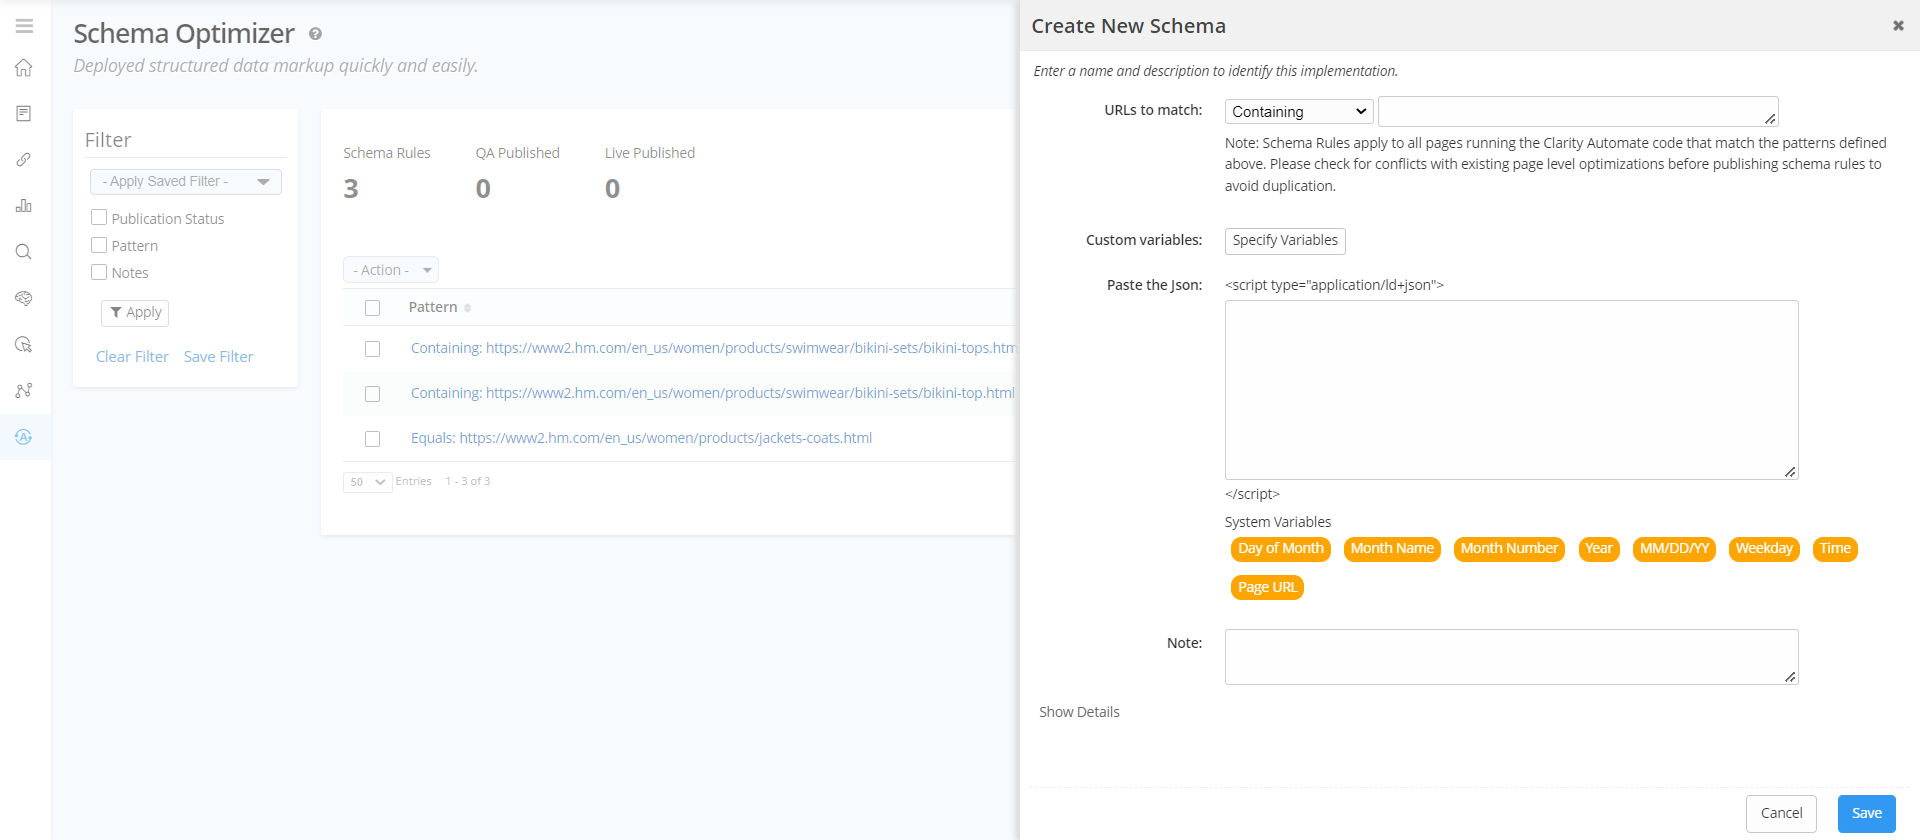Expand the Apply Saved Filter dropdown
Viewport: 1920px width, 840px height.
[186, 182]
